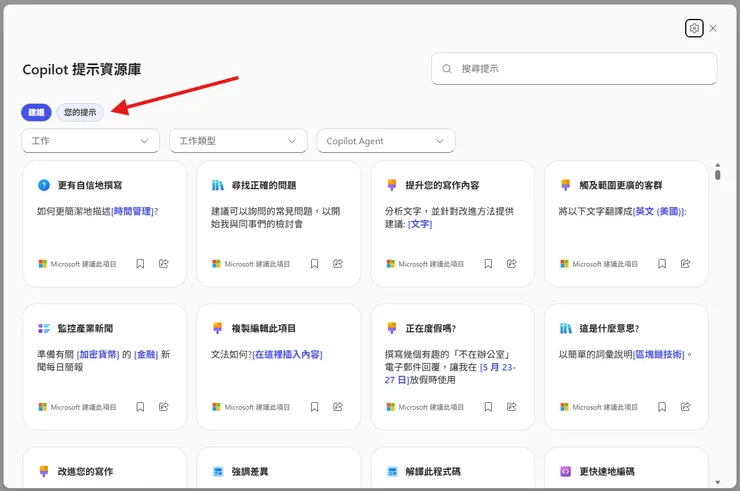Open the 更有自信地撰寫 prompt card title
Viewport: 740px width, 491px height.
(90, 185)
